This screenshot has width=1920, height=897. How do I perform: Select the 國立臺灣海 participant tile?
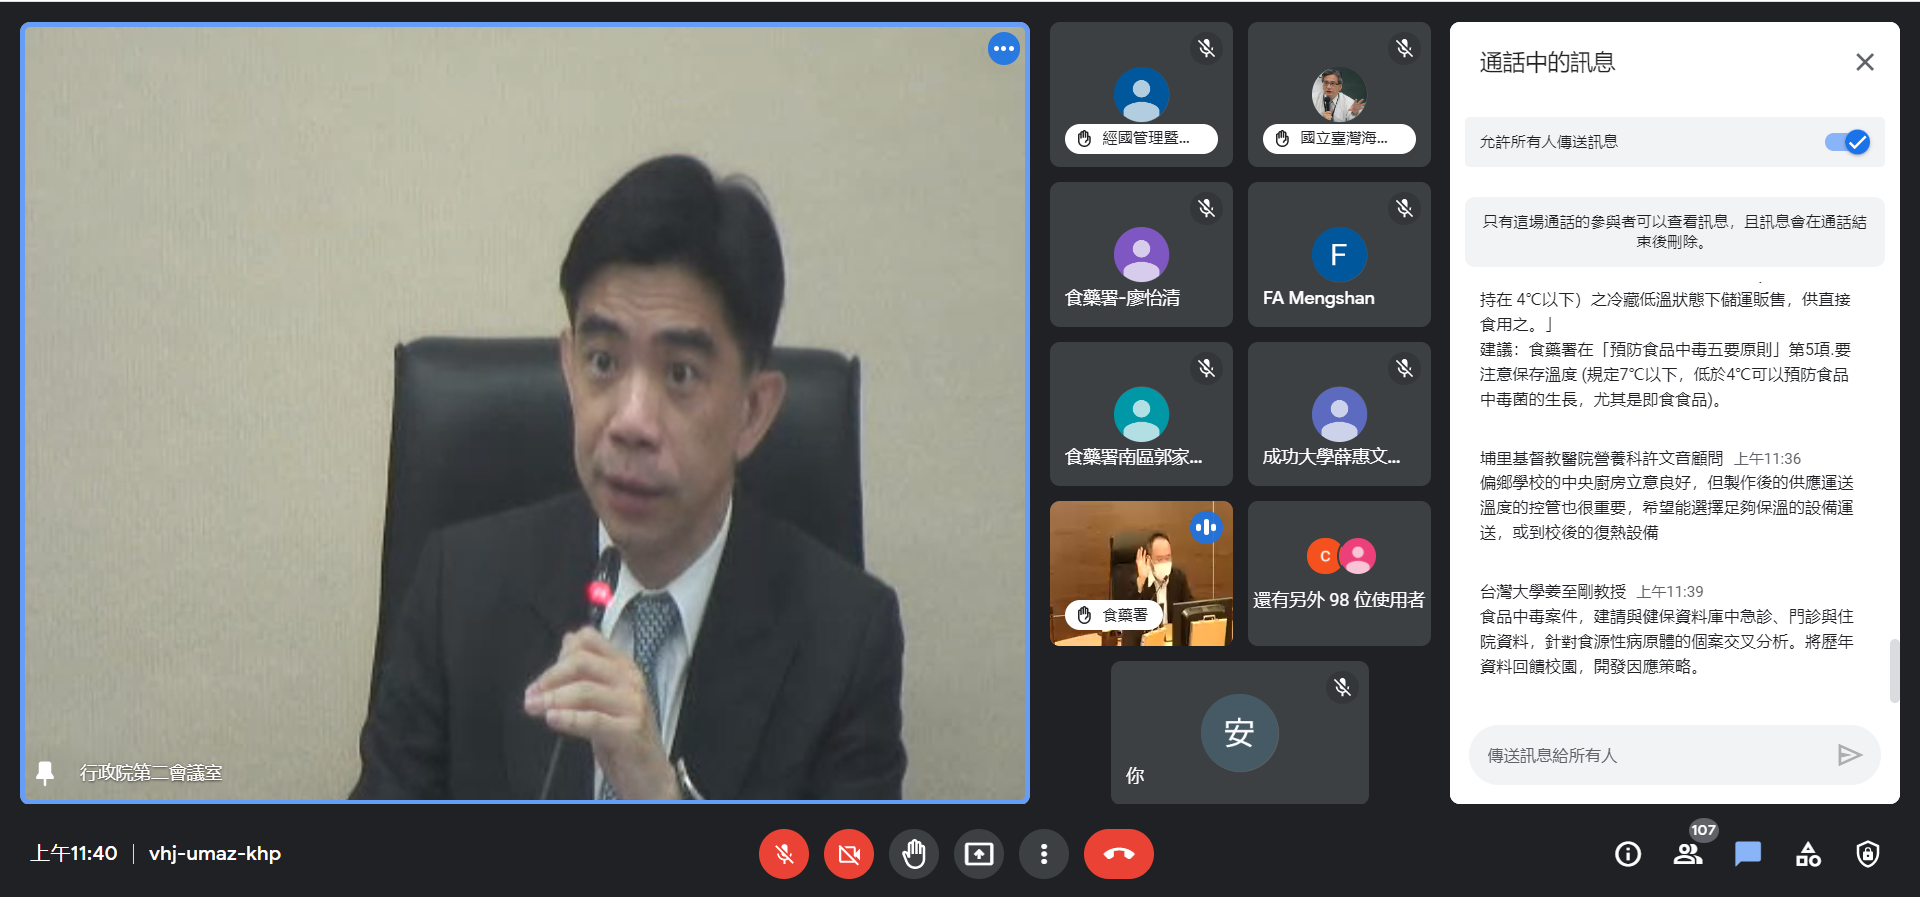[x=1339, y=94]
